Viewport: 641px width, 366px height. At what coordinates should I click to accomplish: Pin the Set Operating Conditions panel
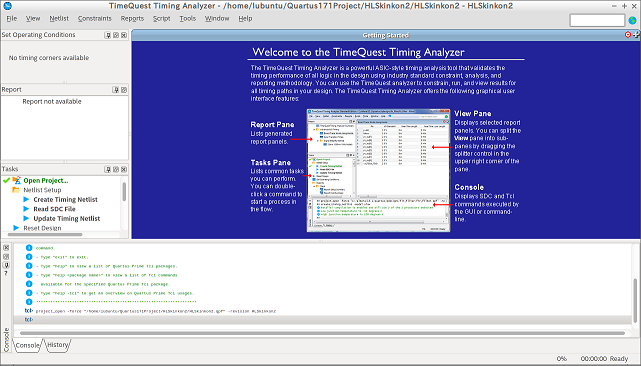(x=108, y=35)
